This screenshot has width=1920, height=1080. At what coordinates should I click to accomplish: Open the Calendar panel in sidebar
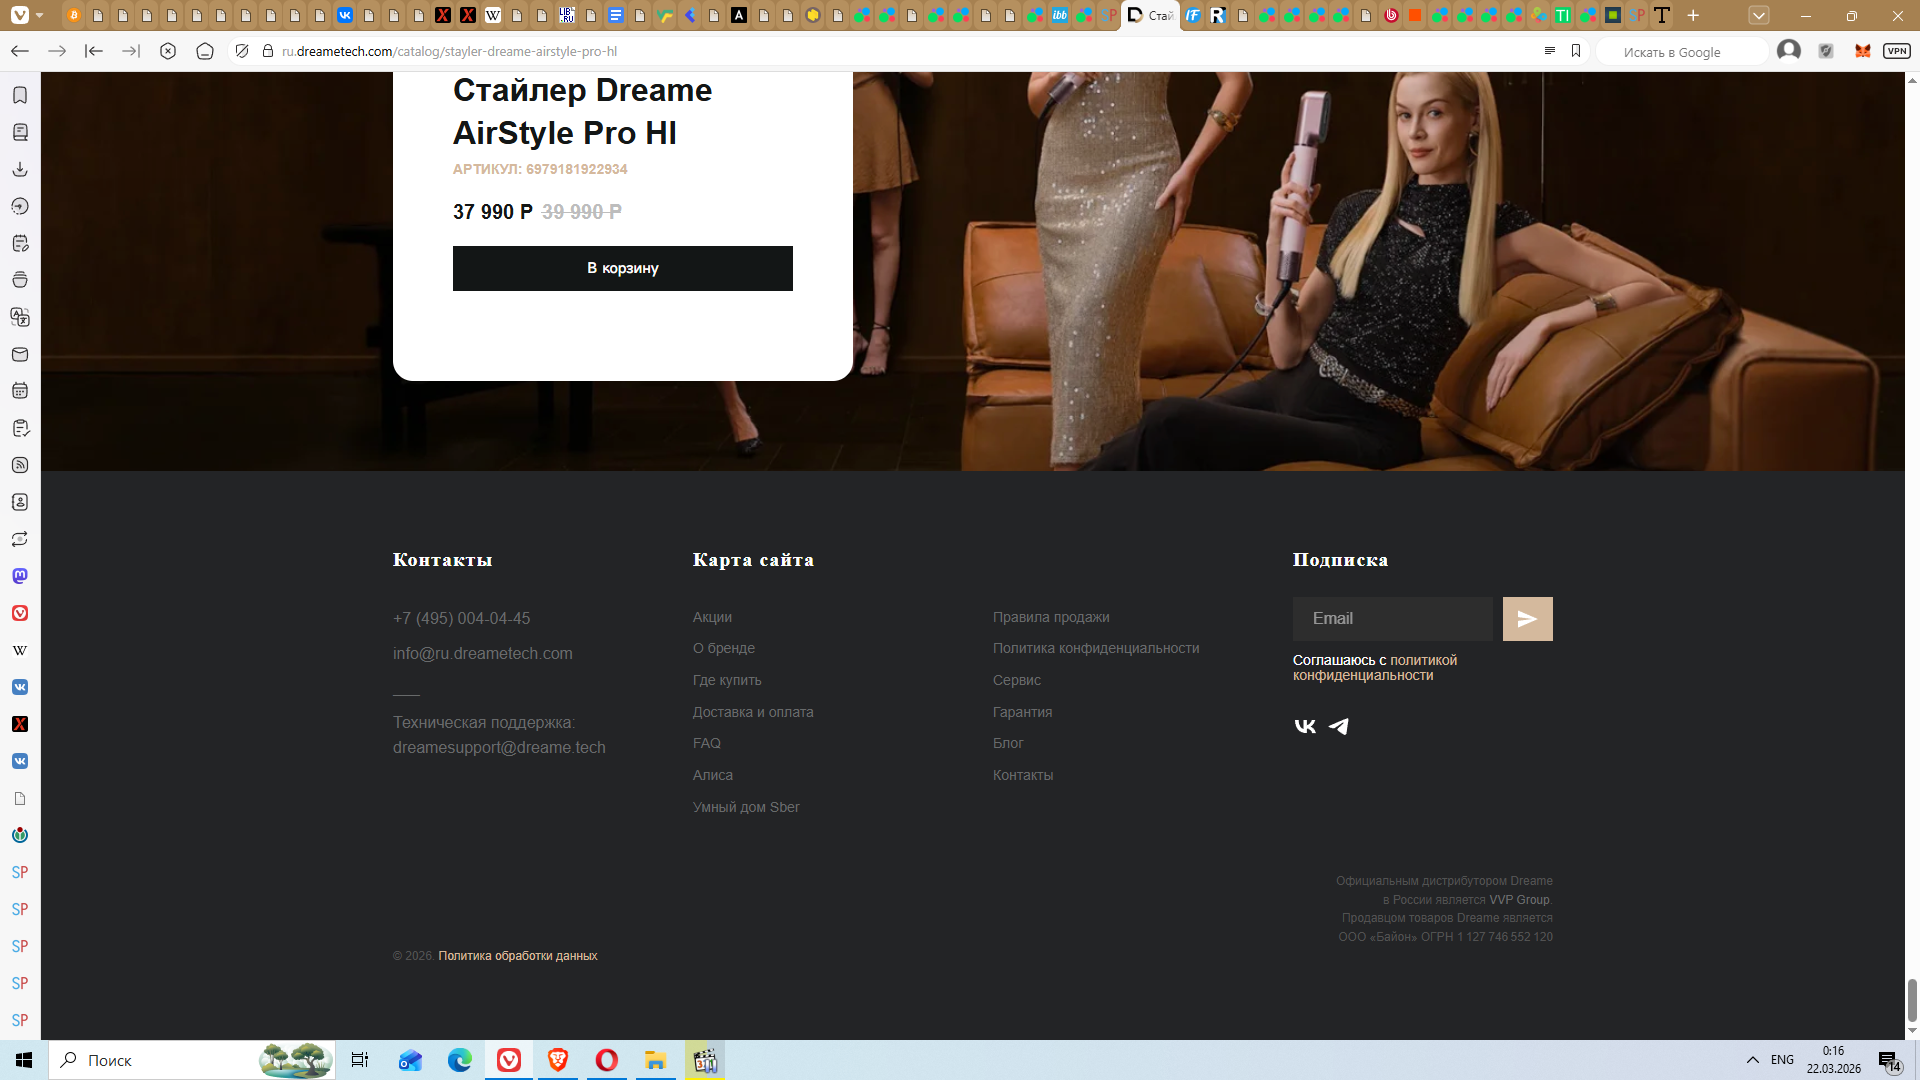[x=20, y=391]
